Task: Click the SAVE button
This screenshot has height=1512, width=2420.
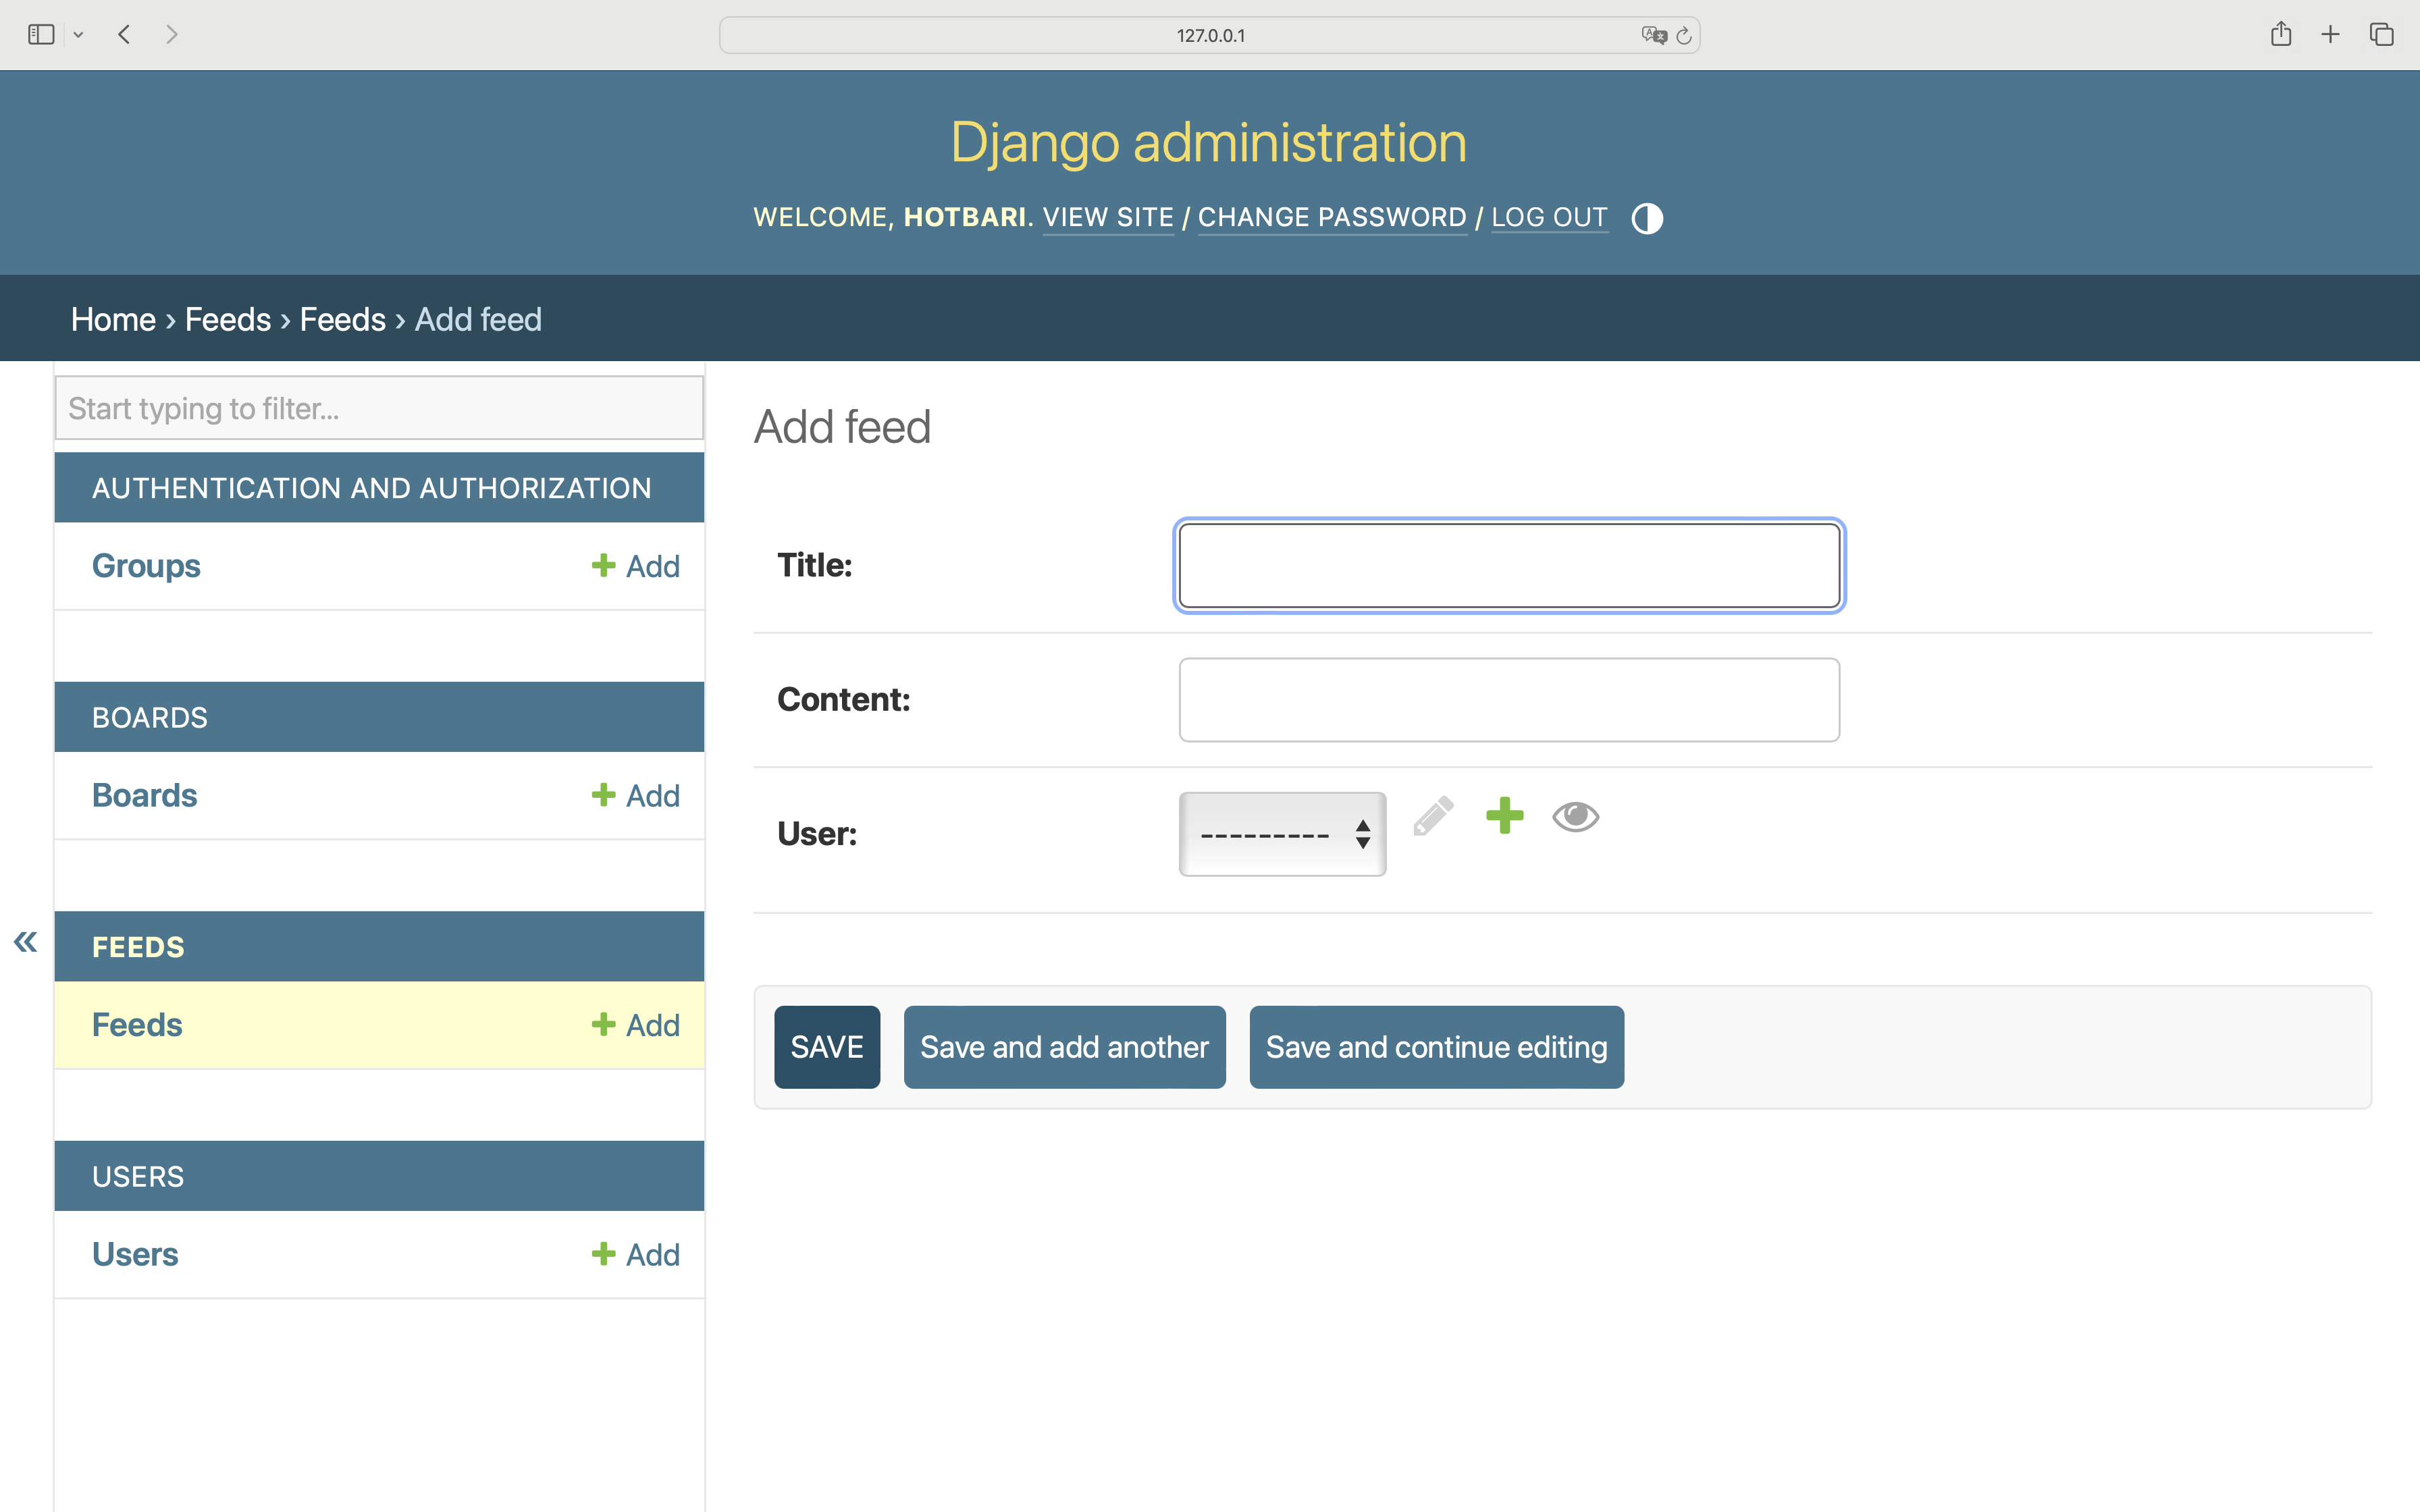Action: [827, 1047]
